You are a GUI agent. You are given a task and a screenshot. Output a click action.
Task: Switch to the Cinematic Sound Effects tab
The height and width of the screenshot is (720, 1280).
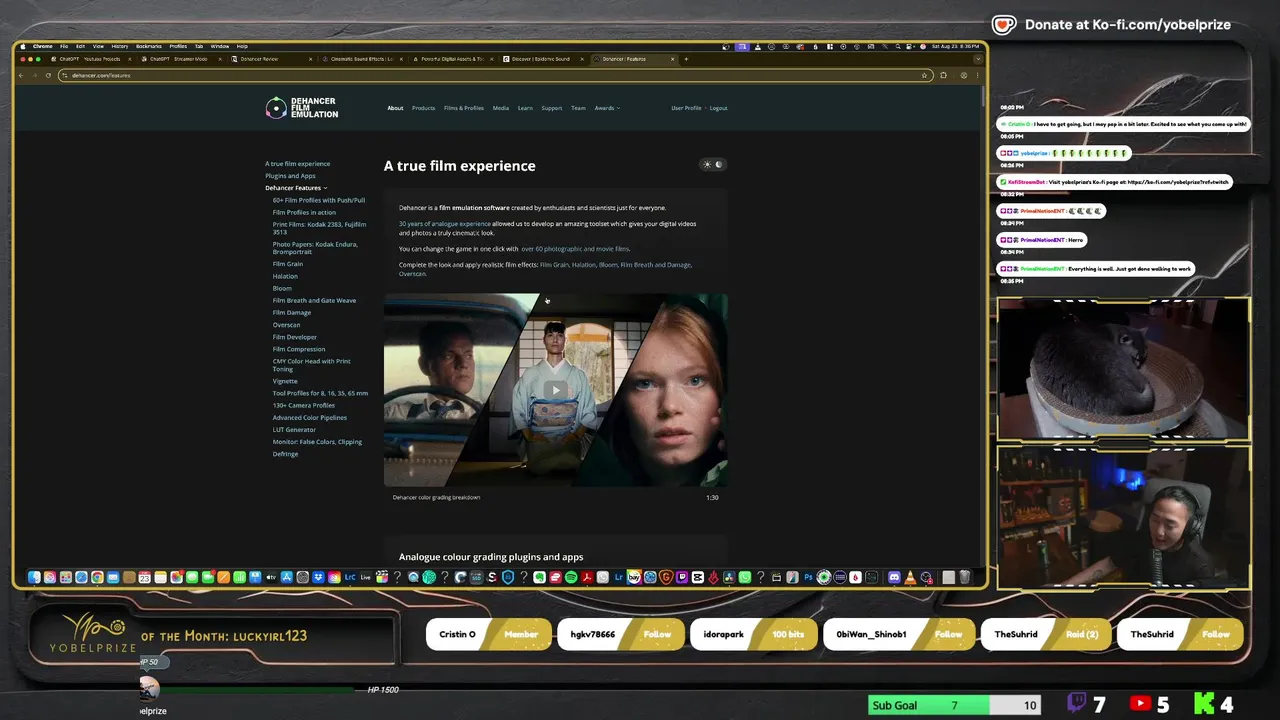[361, 59]
